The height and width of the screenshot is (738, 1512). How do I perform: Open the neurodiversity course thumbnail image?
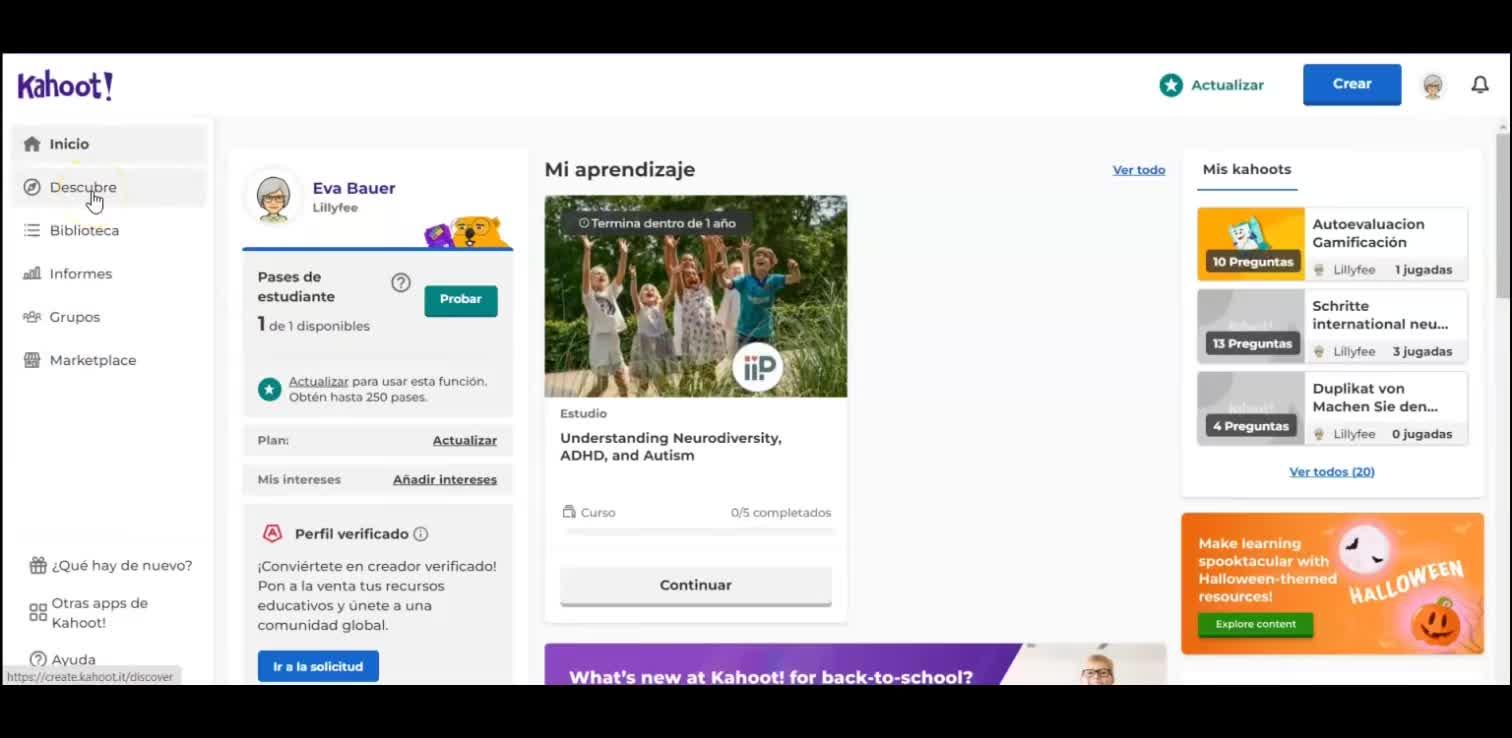(696, 296)
